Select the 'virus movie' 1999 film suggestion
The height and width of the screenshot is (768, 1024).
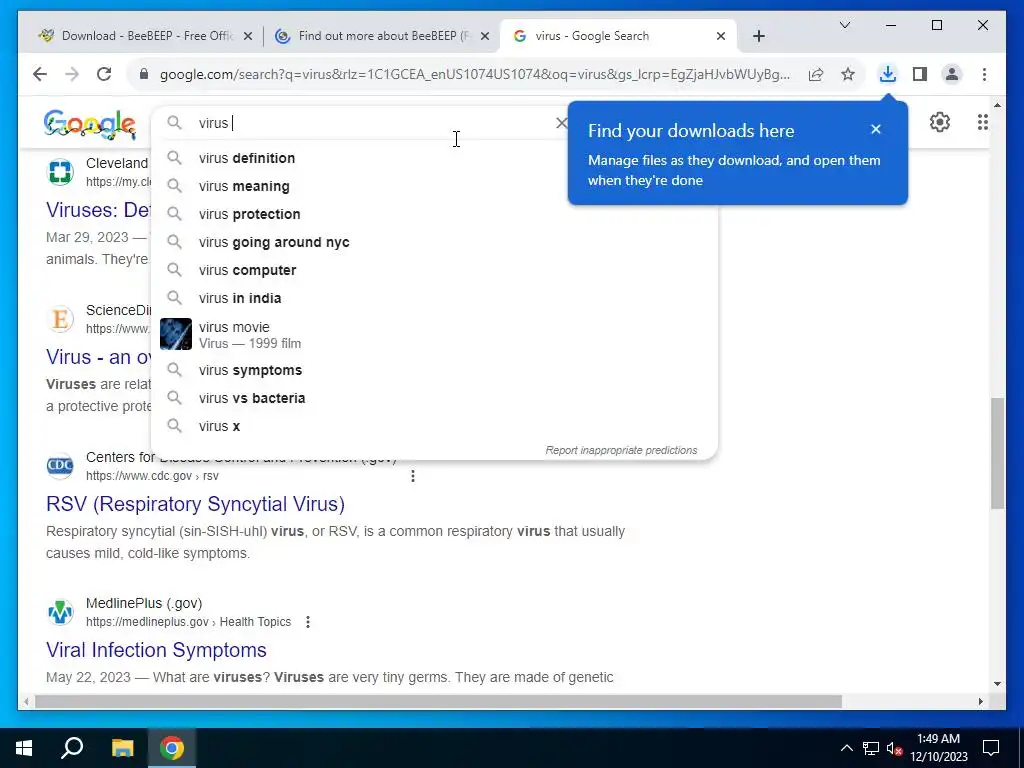tap(434, 334)
